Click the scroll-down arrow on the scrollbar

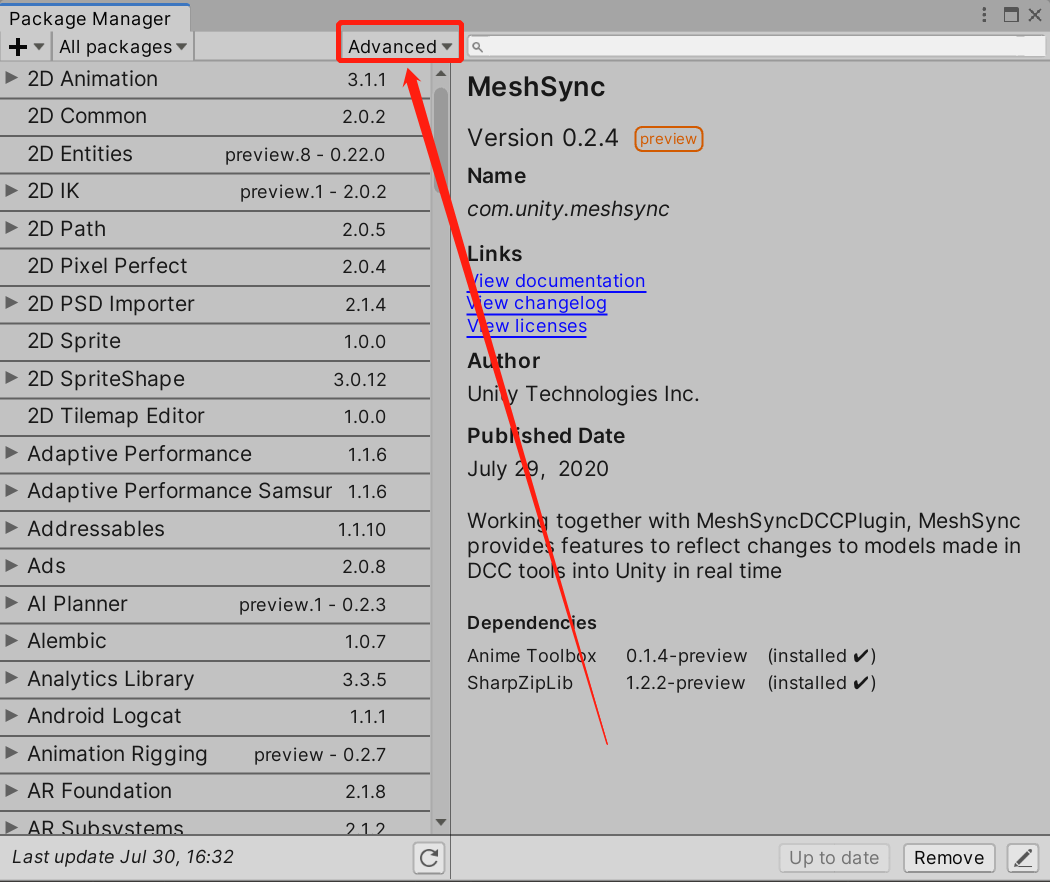(x=441, y=822)
